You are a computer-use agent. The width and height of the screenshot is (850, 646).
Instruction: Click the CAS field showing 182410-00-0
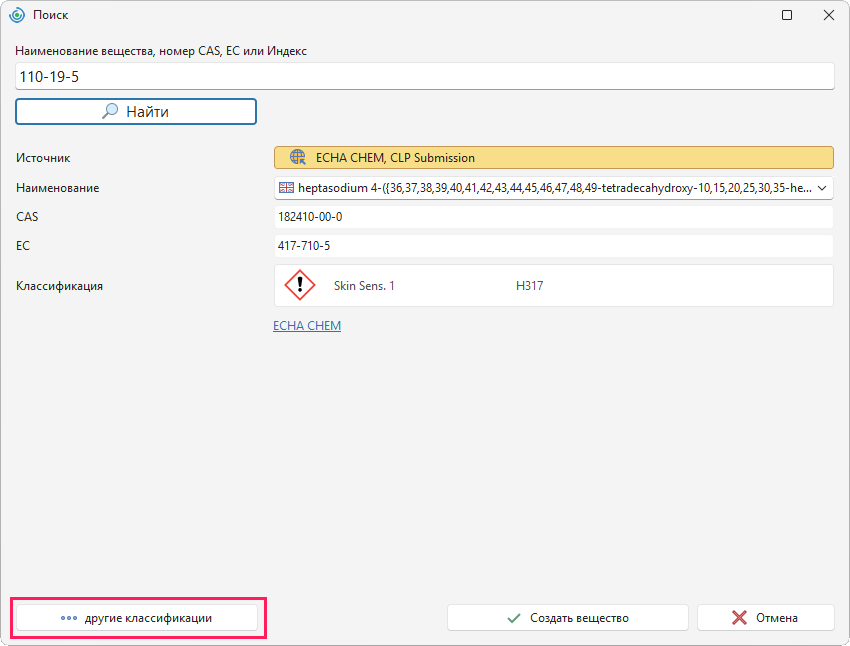point(553,217)
